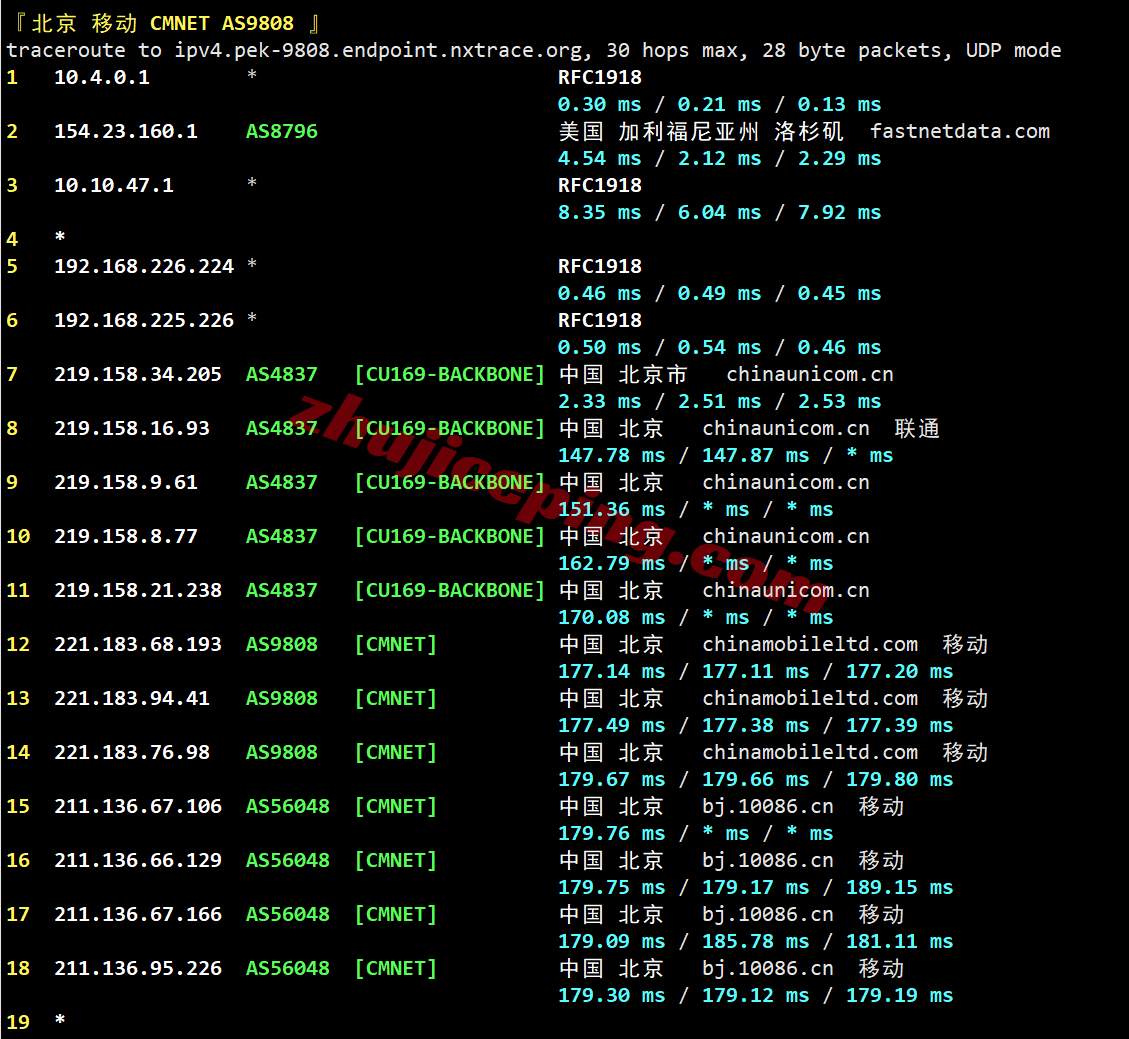Click [CU169-BACKBONE] tag on hop 7
The width and height of the screenshot is (1129, 1039).
pos(450,374)
